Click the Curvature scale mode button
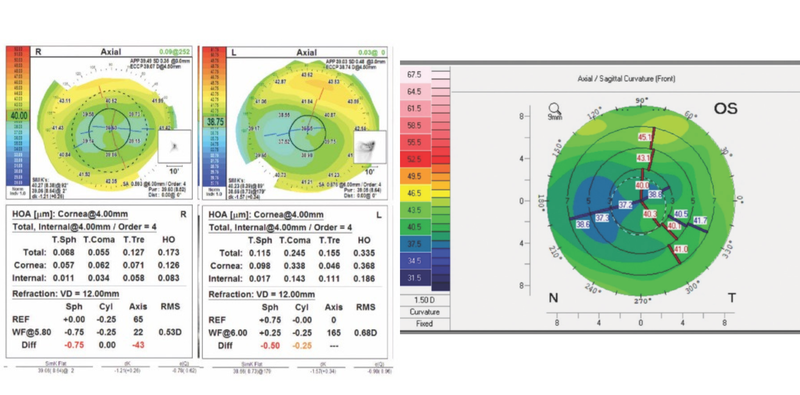Viewport: 800px width, 395px height. tap(425, 312)
